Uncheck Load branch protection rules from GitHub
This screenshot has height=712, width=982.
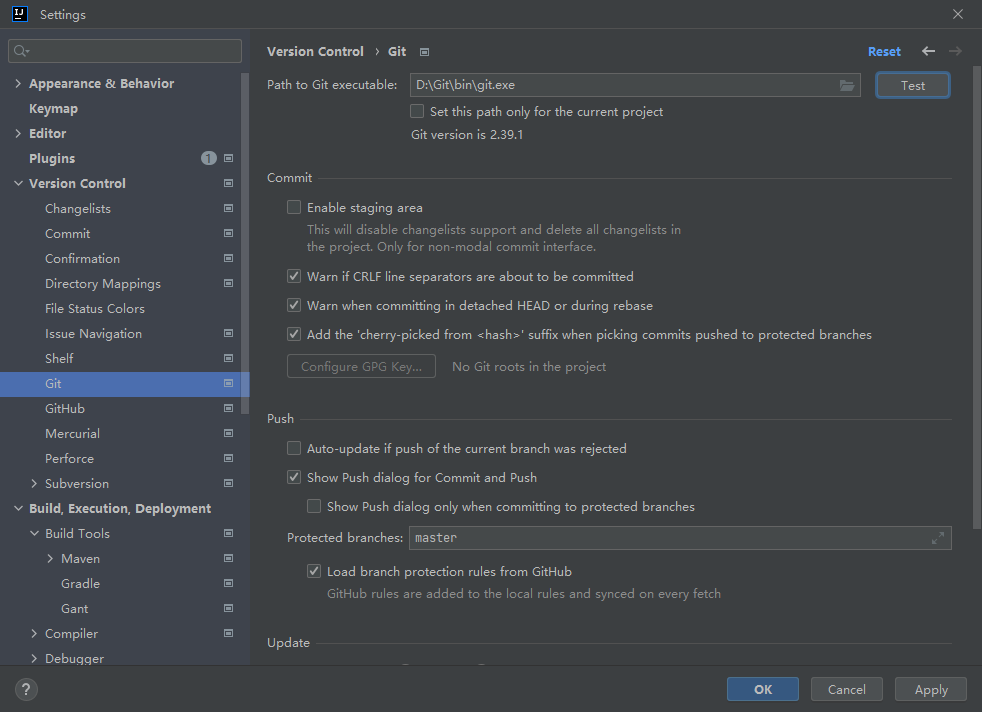coord(314,571)
